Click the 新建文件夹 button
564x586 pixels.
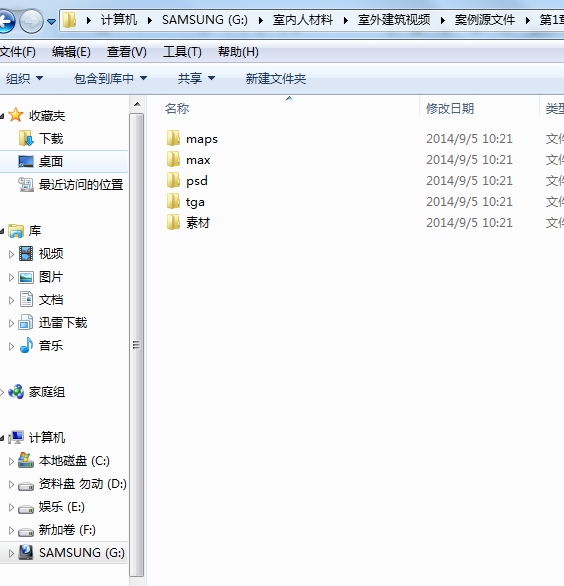pos(276,78)
